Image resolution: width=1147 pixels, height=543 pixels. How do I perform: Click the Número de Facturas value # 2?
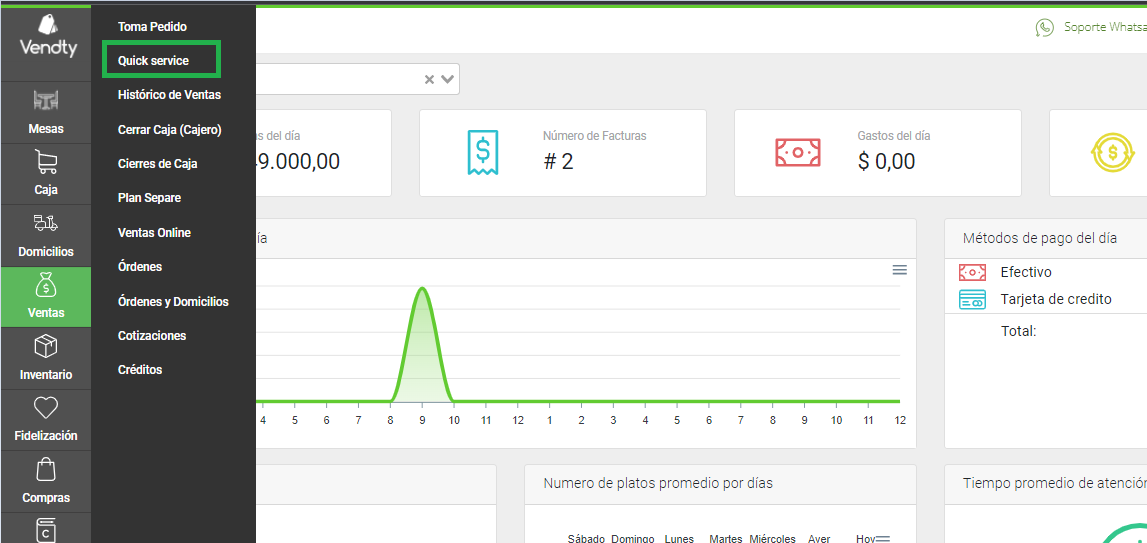[x=559, y=162]
